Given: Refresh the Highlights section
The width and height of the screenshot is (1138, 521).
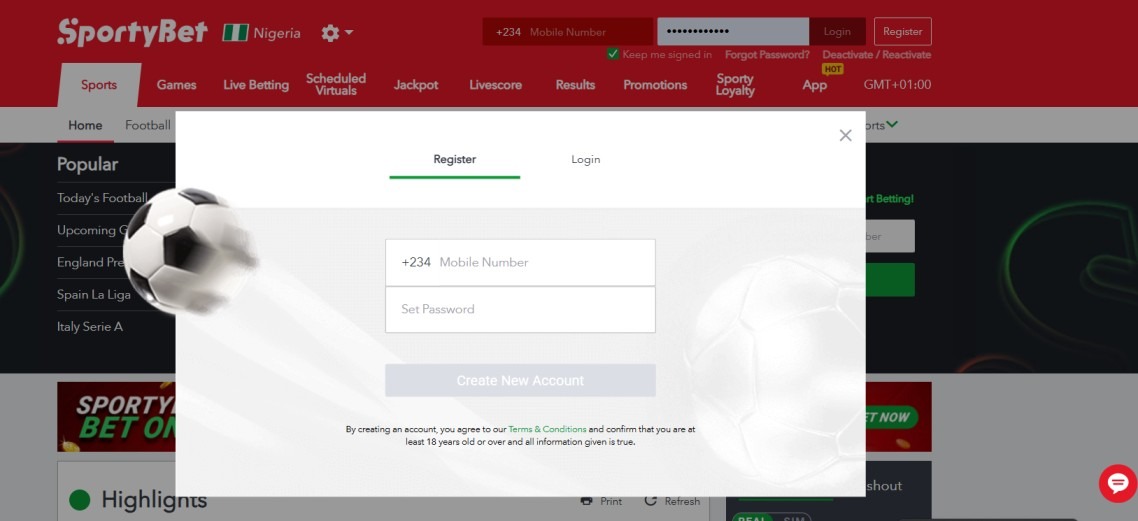Looking at the screenshot, I should [x=672, y=501].
